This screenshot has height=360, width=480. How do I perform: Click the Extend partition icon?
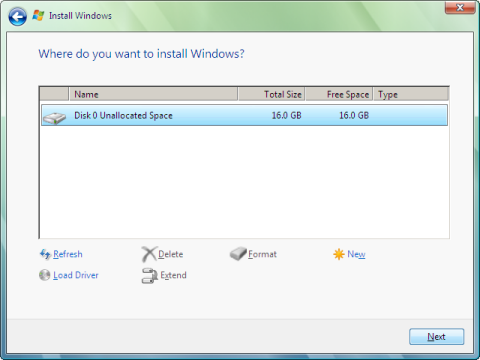(x=149, y=276)
